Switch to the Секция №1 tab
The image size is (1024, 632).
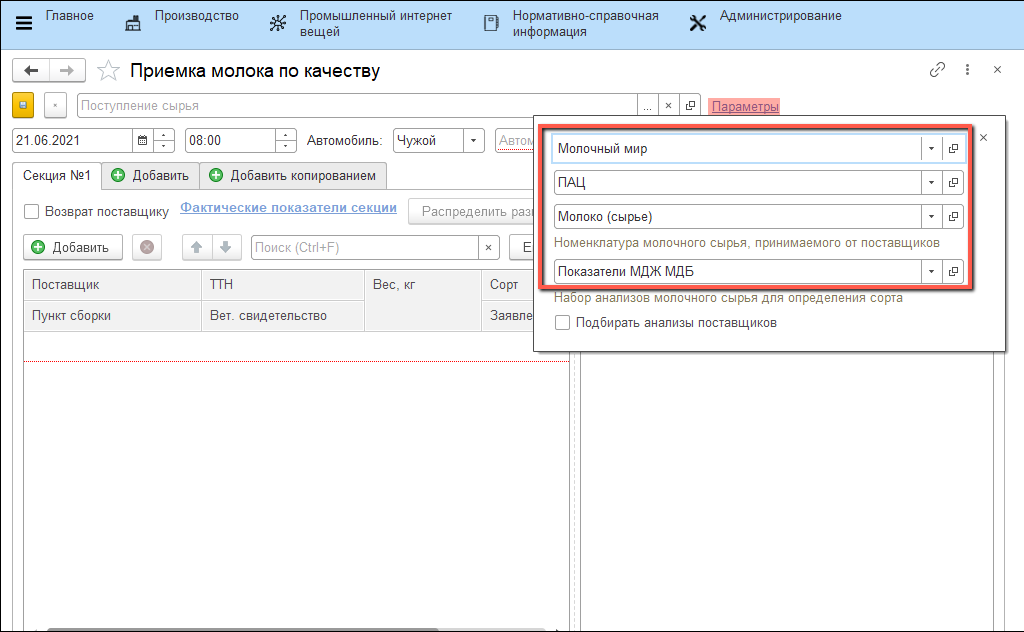click(x=57, y=176)
